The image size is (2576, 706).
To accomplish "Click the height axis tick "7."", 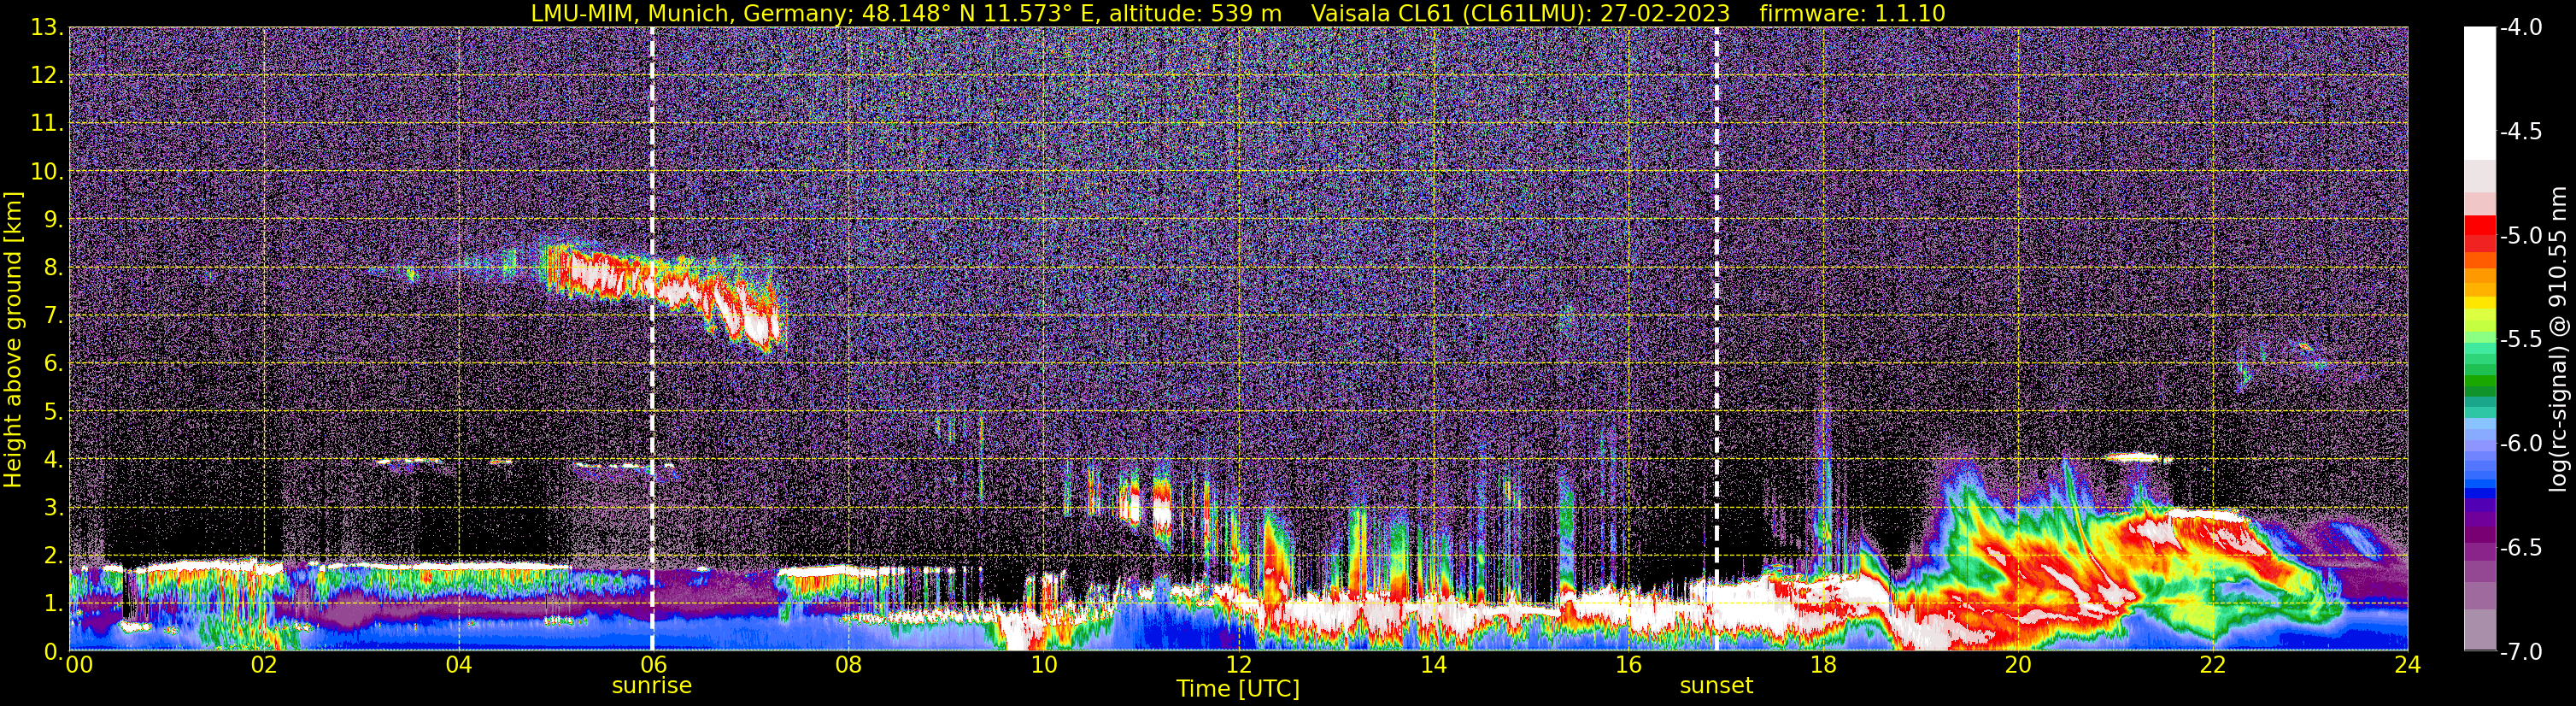I will point(53,316).
